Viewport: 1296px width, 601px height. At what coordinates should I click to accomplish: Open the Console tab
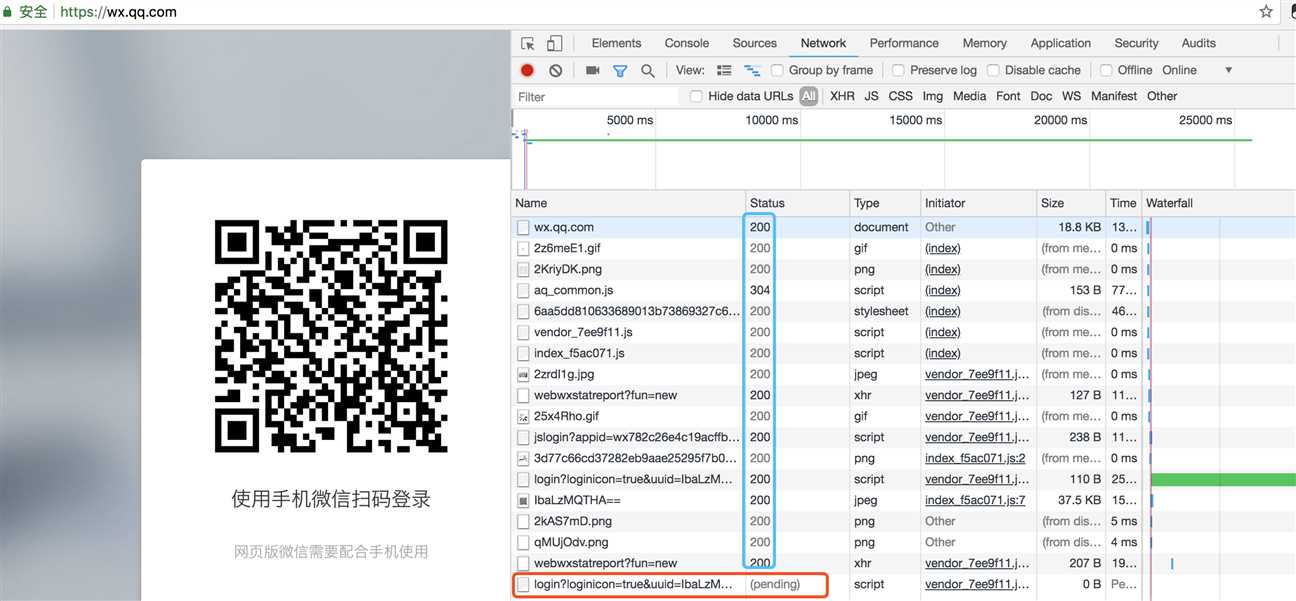coord(687,43)
